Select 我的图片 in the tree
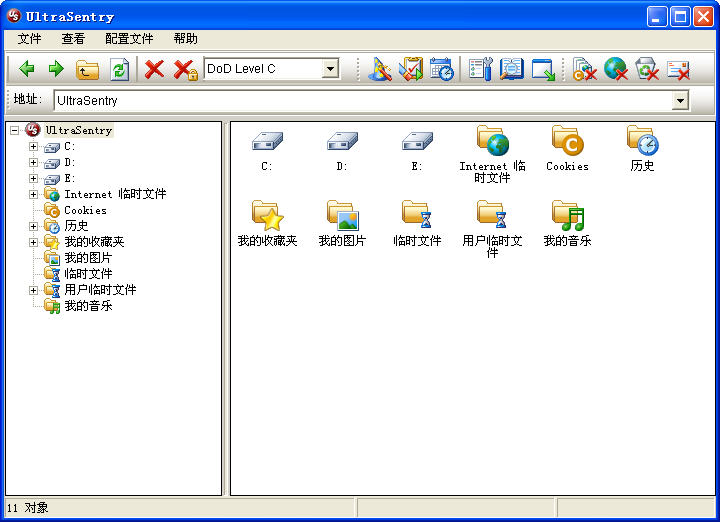720x522 pixels. click(x=88, y=258)
